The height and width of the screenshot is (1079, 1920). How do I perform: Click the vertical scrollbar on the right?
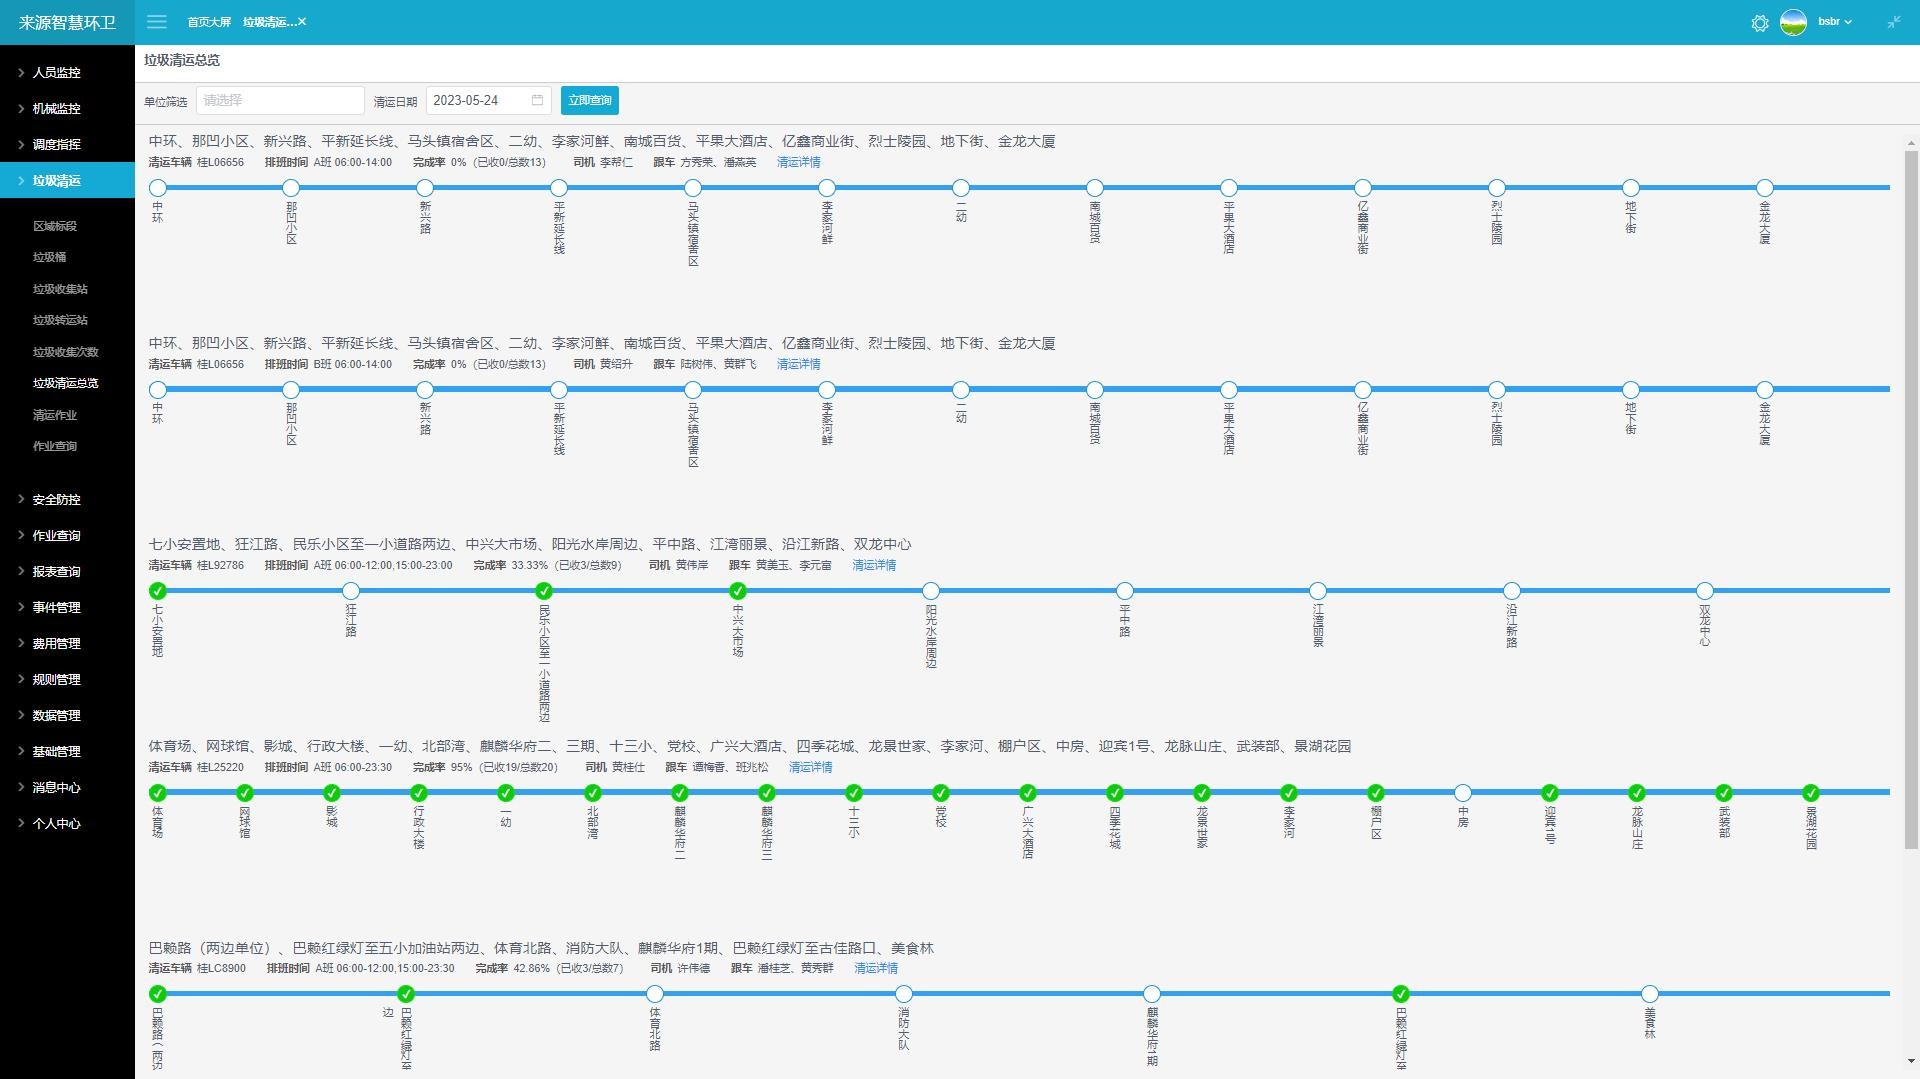[1911, 500]
